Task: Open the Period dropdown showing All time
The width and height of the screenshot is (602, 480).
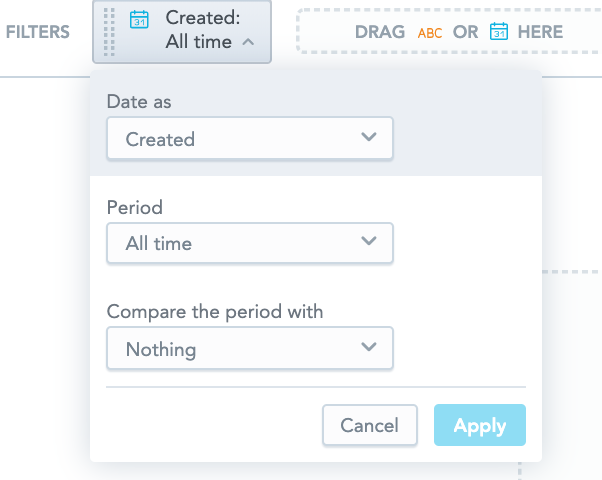Action: pyautogui.click(x=249, y=243)
